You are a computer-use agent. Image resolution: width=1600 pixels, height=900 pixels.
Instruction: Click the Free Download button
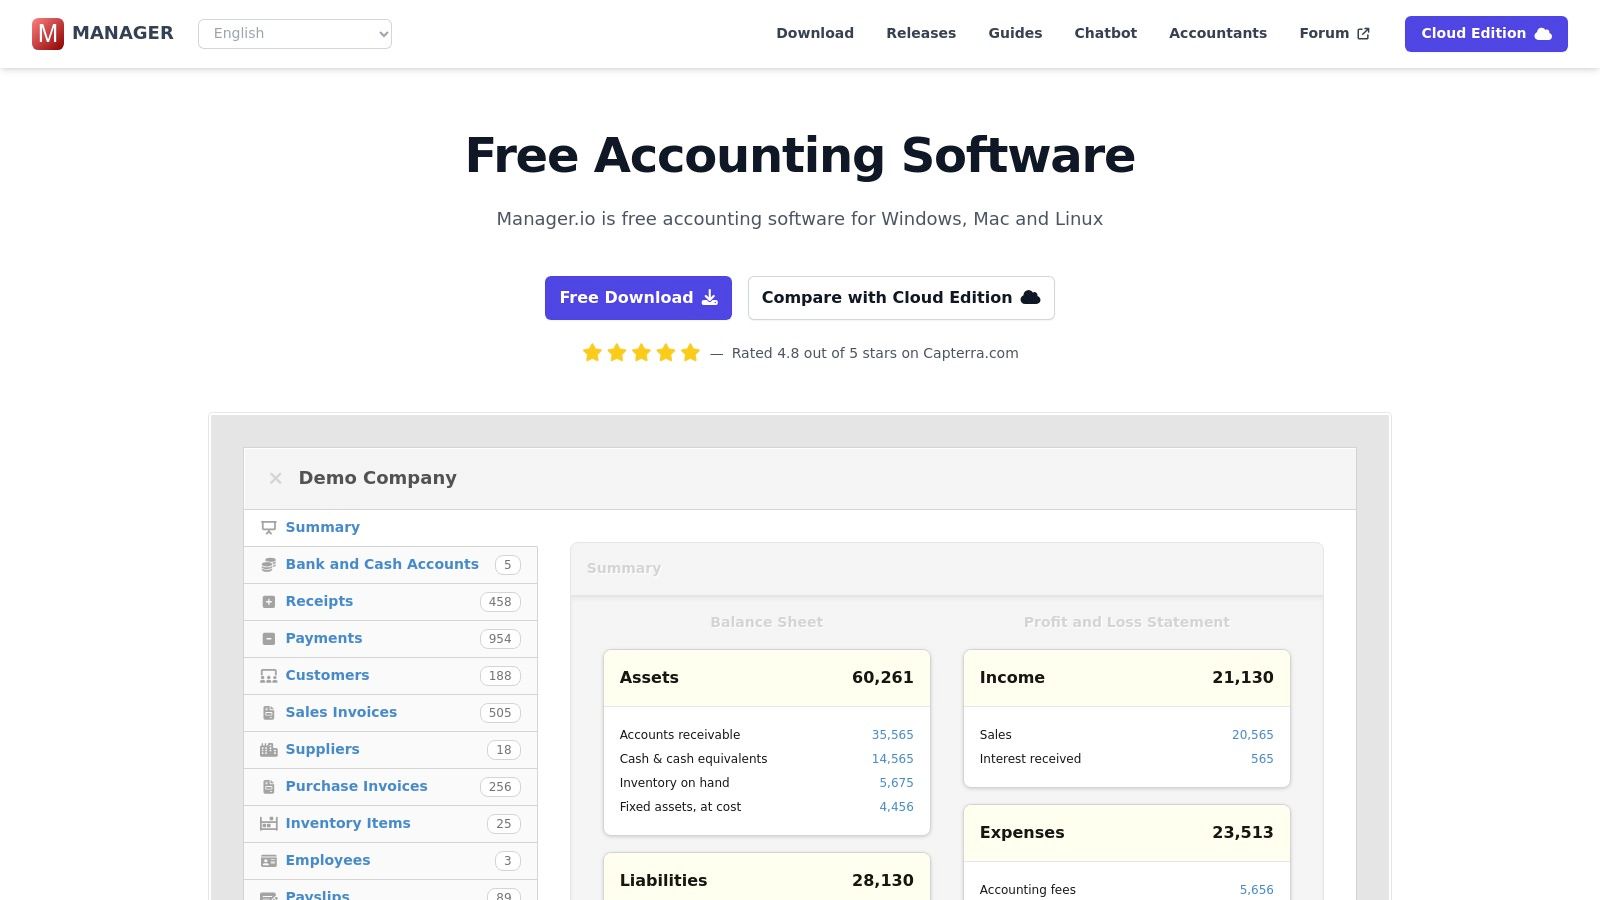637,297
